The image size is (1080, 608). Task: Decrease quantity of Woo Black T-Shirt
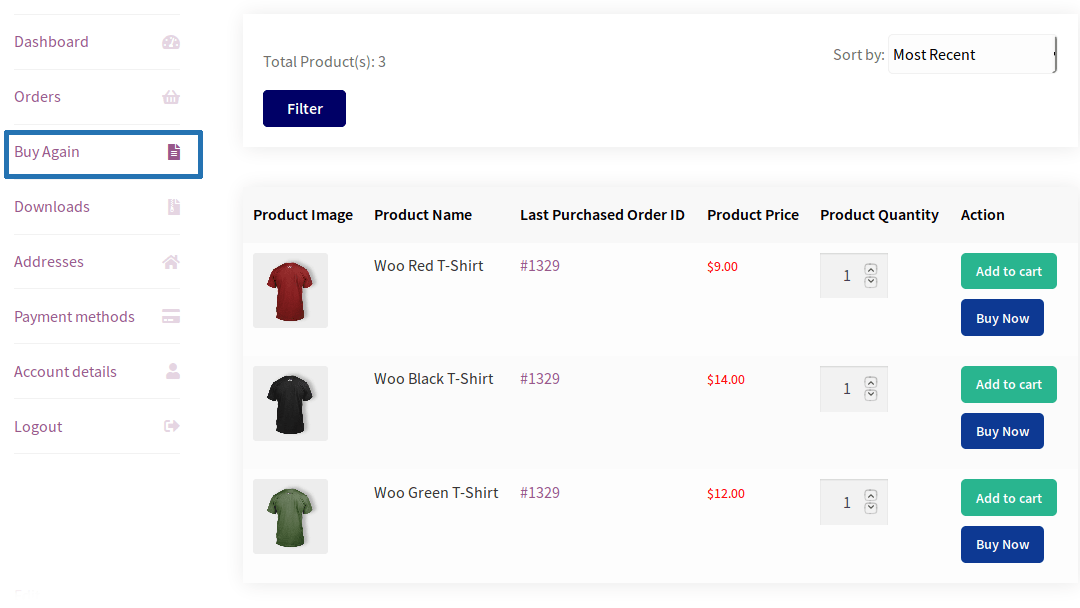click(x=870, y=395)
